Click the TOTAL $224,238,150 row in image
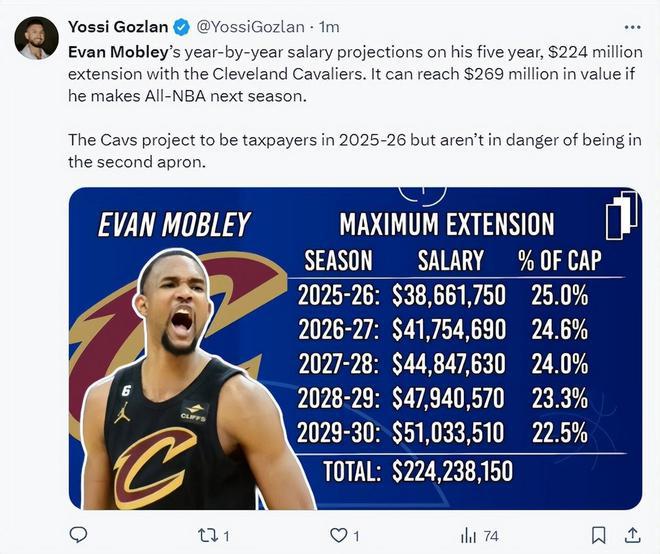The width and height of the screenshot is (660, 554). 418,471
